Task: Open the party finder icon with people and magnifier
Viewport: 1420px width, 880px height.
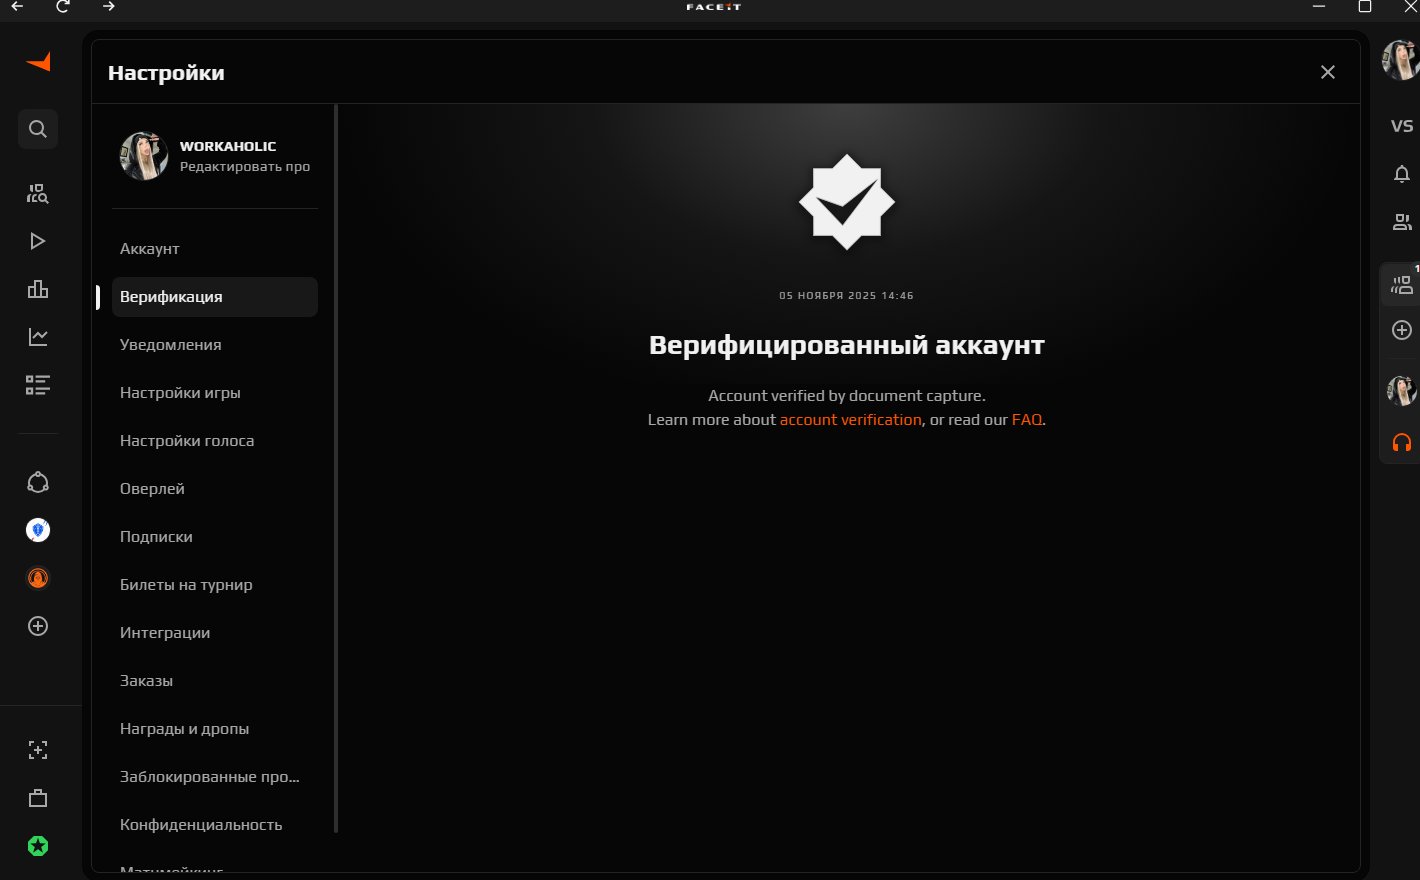Action: point(38,193)
